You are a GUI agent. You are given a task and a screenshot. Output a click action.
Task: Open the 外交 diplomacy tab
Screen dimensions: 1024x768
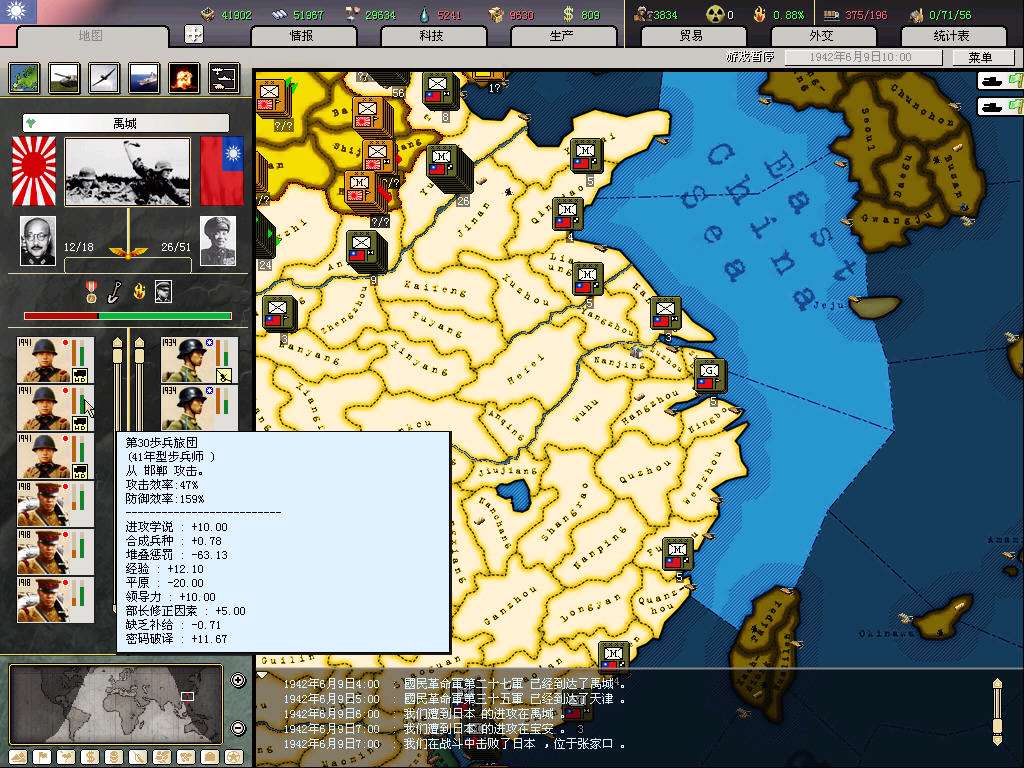tap(822, 35)
